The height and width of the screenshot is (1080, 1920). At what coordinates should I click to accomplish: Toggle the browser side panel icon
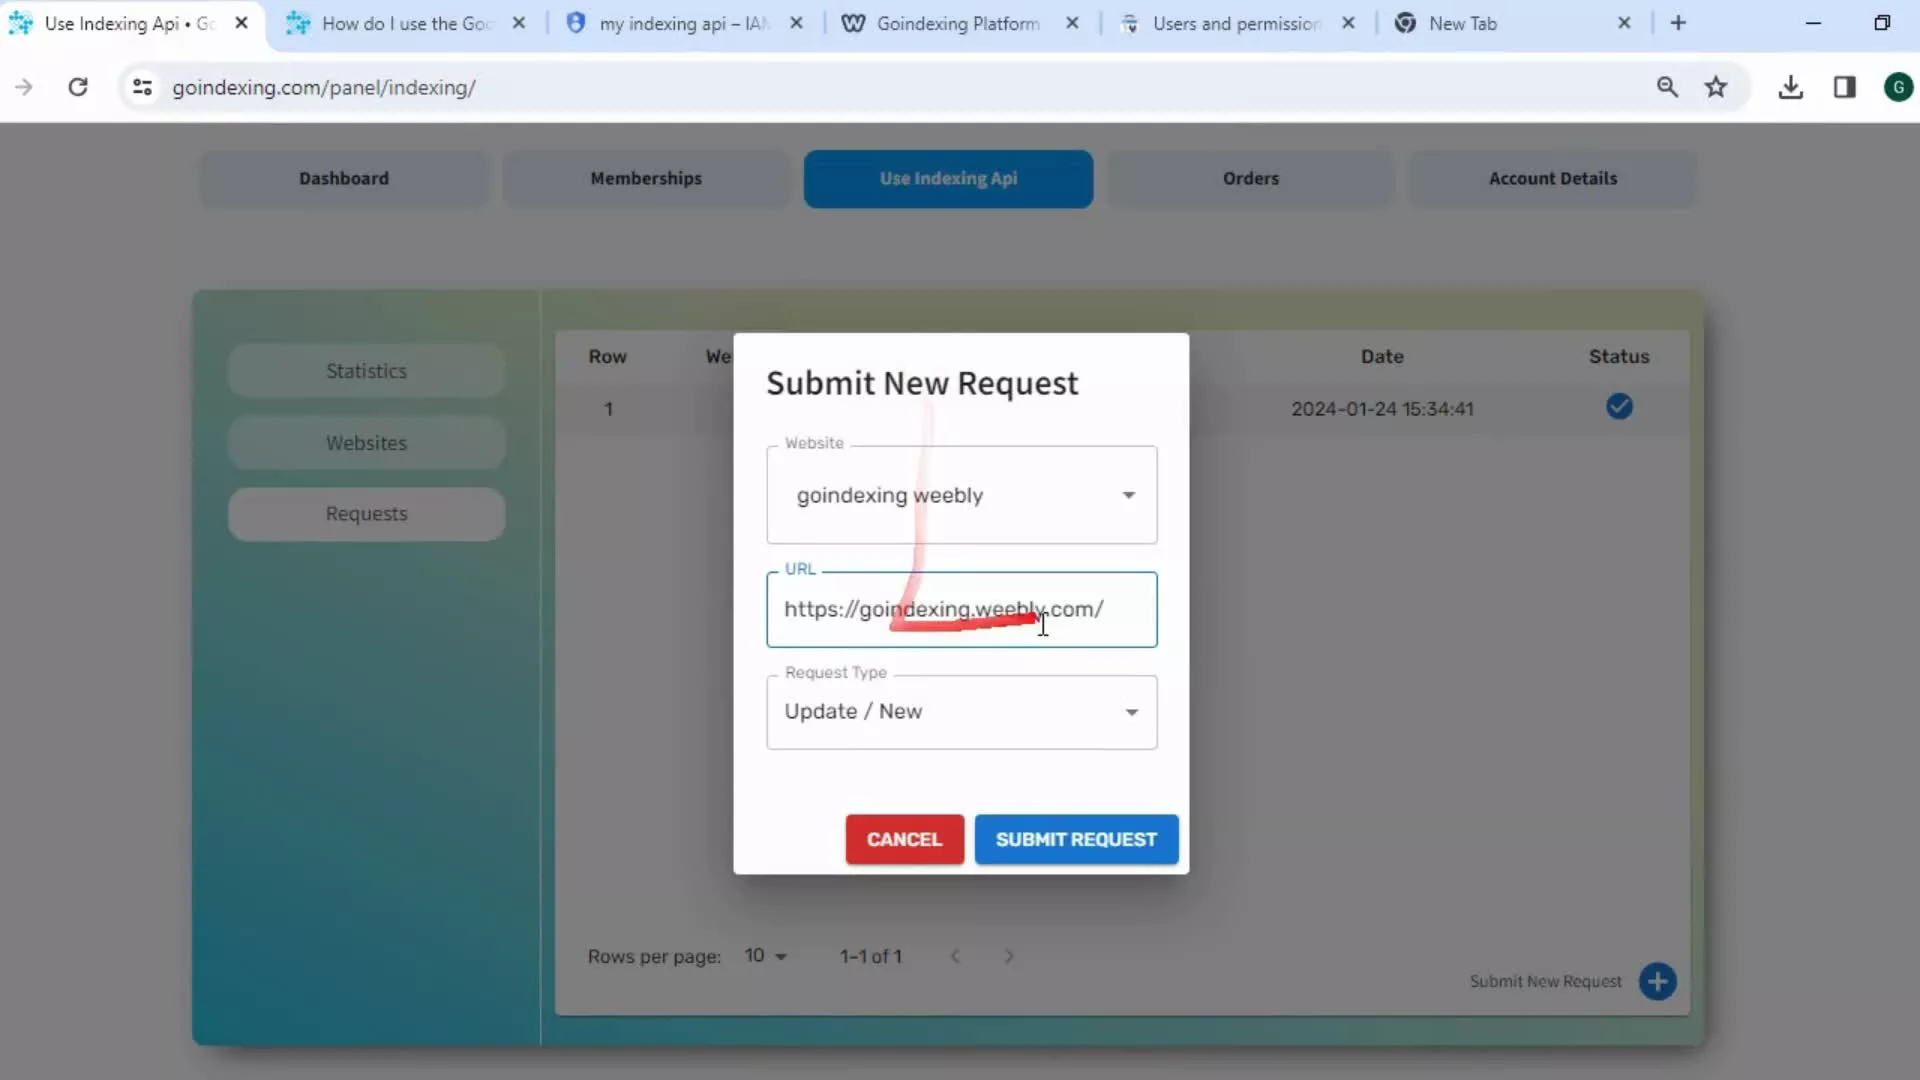tap(1845, 87)
